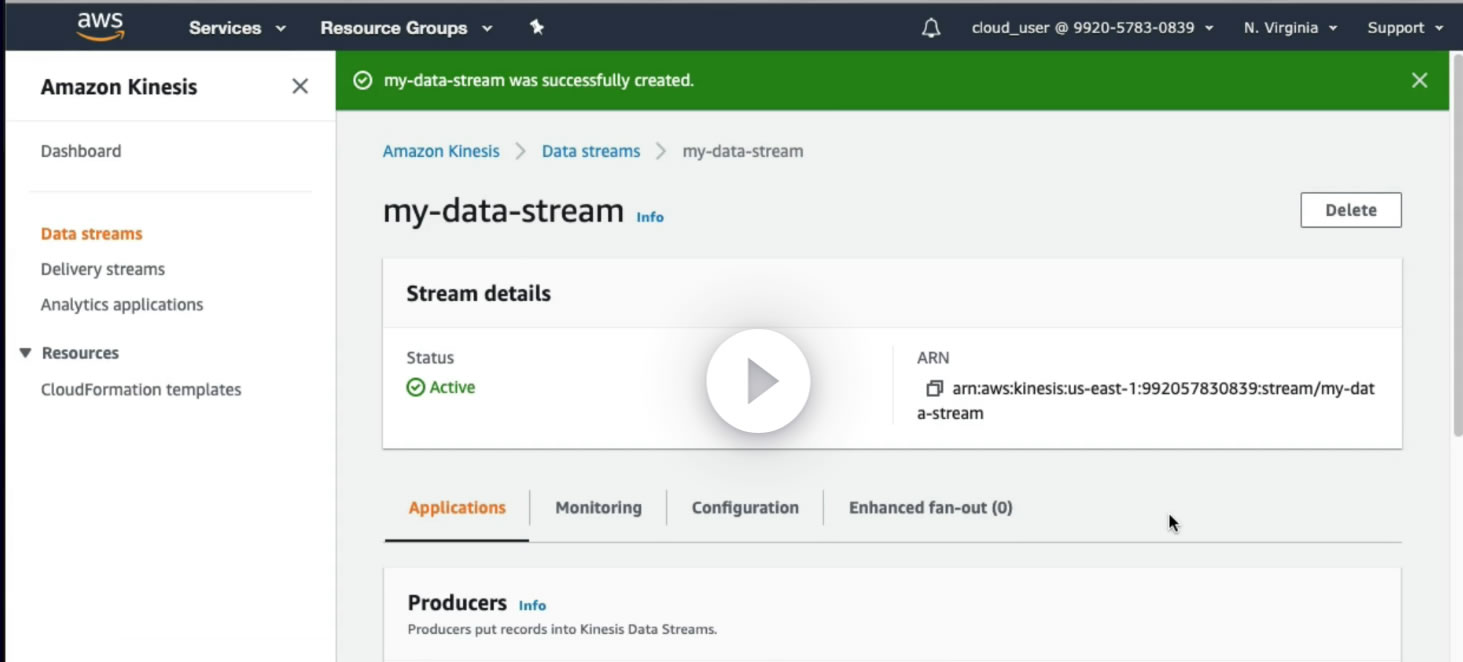Open Delivery streams in the sidebar

point(102,269)
